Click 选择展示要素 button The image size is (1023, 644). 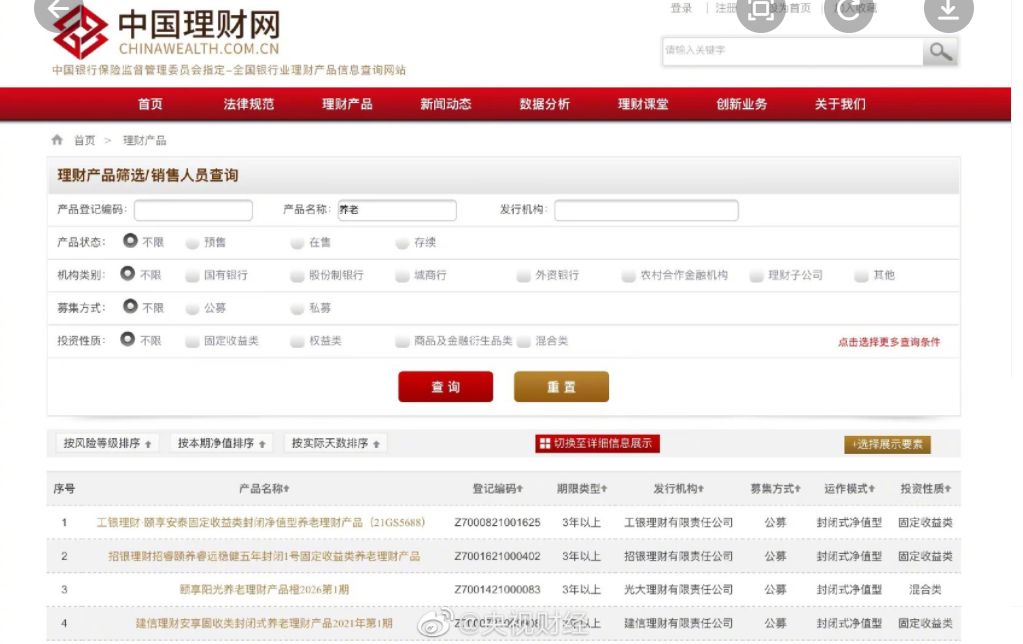pyautogui.click(x=887, y=444)
